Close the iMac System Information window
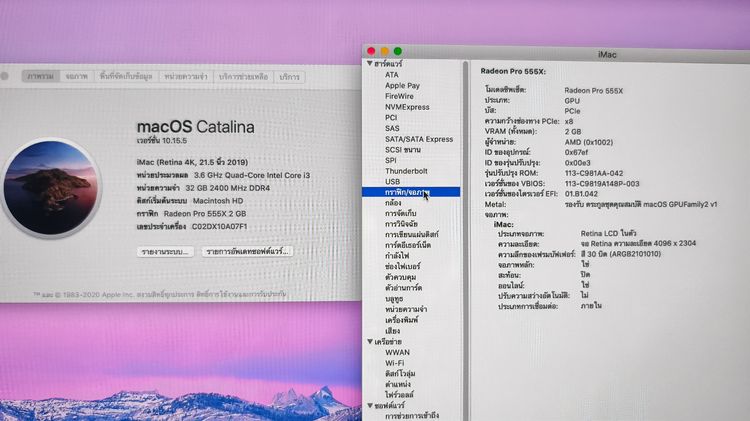 371,51
